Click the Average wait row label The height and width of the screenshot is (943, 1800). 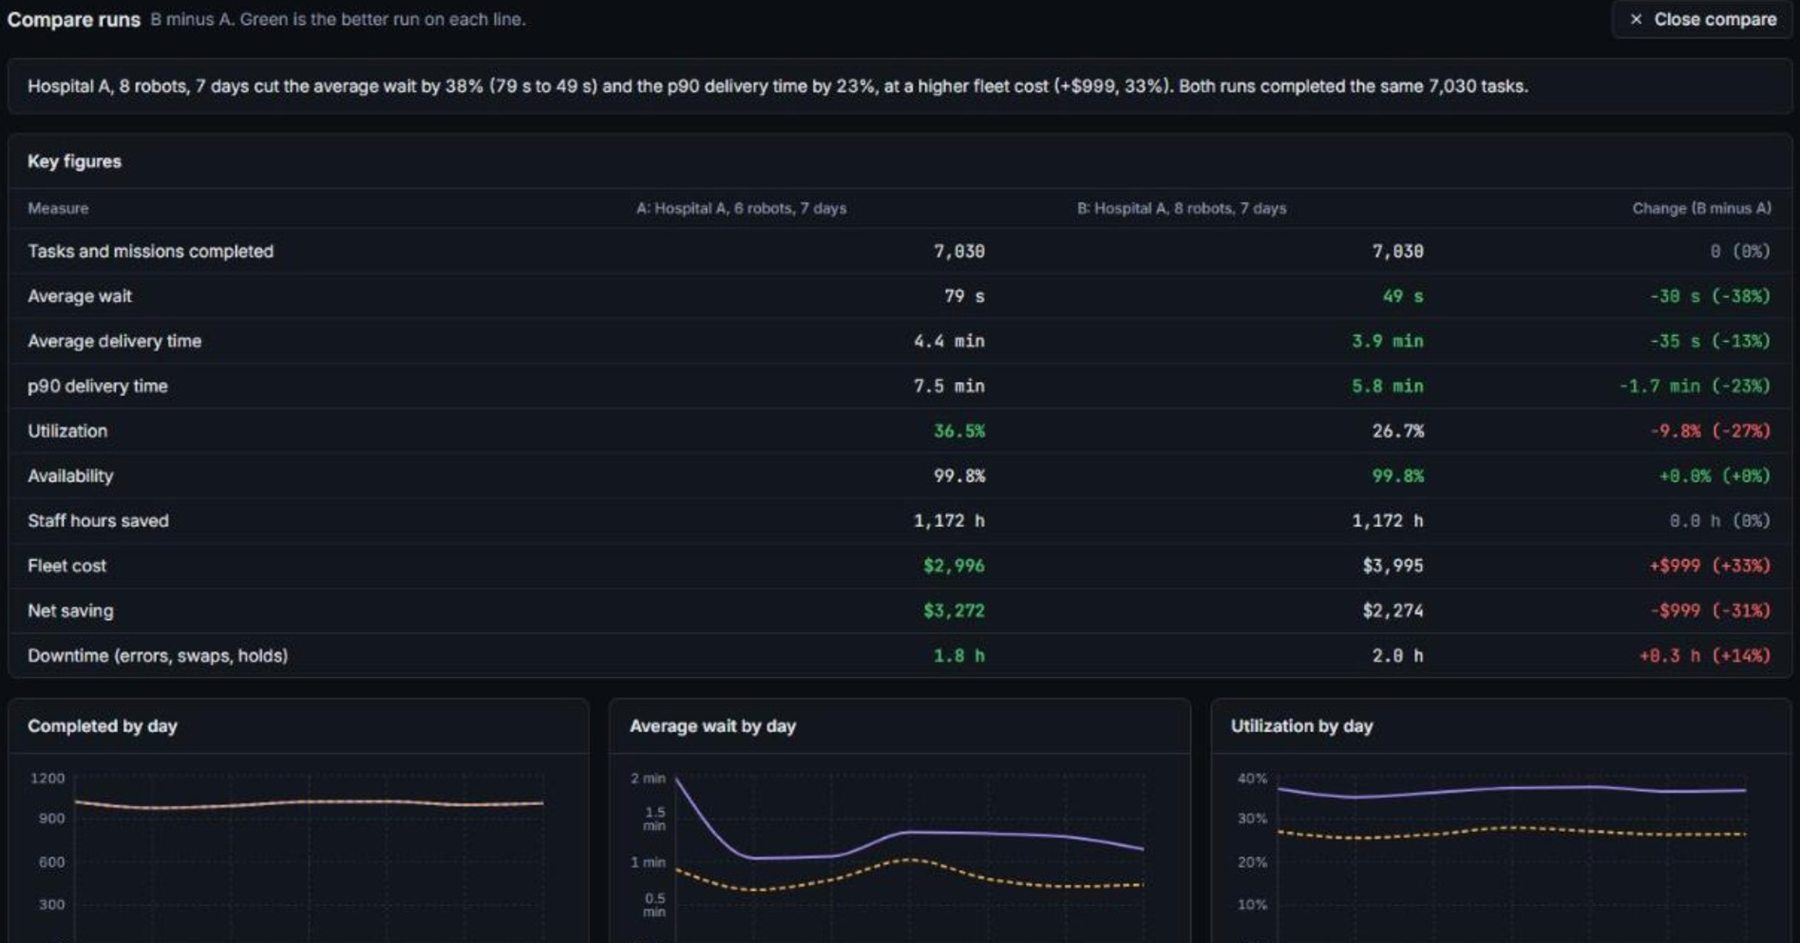point(79,296)
